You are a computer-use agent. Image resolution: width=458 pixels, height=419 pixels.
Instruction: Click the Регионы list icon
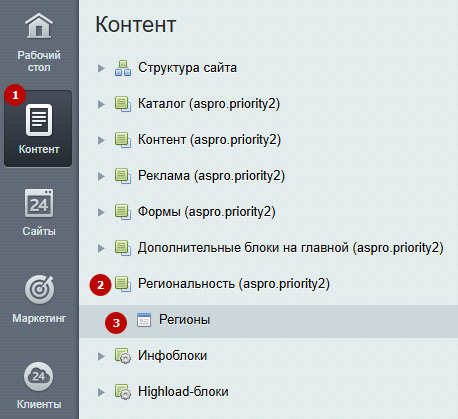[144, 320]
